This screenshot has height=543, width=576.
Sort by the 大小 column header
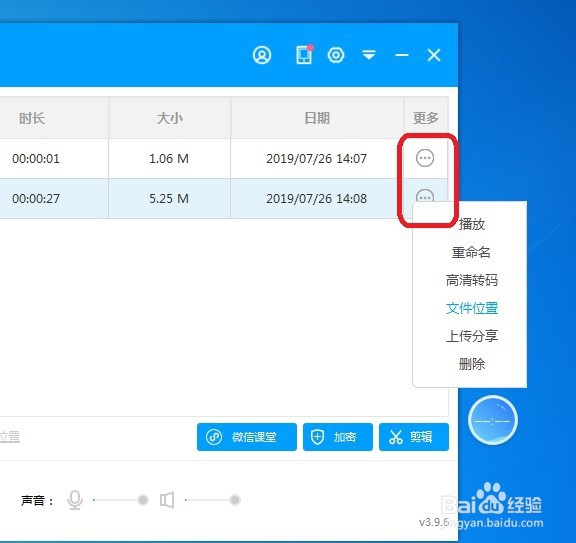click(x=170, y=118)
